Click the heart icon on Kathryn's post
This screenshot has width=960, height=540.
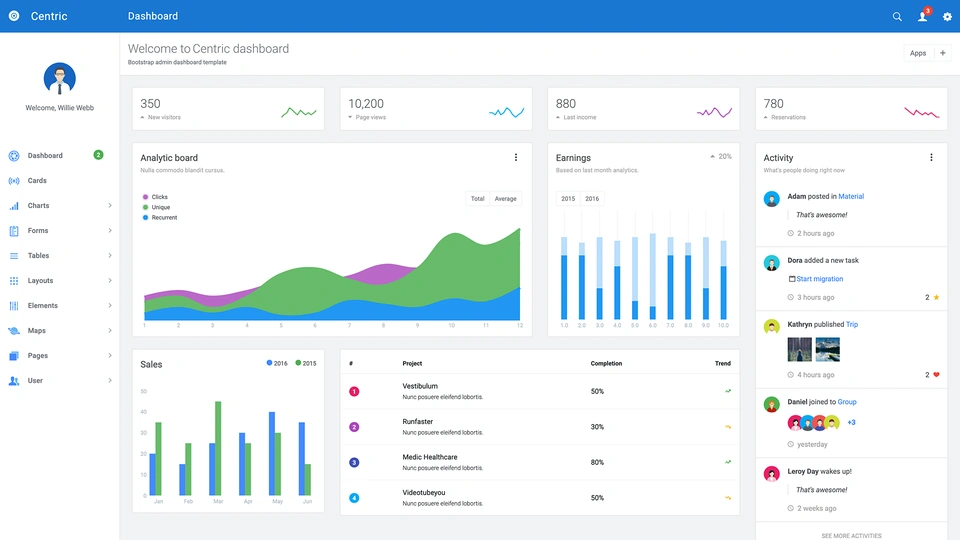936,375
